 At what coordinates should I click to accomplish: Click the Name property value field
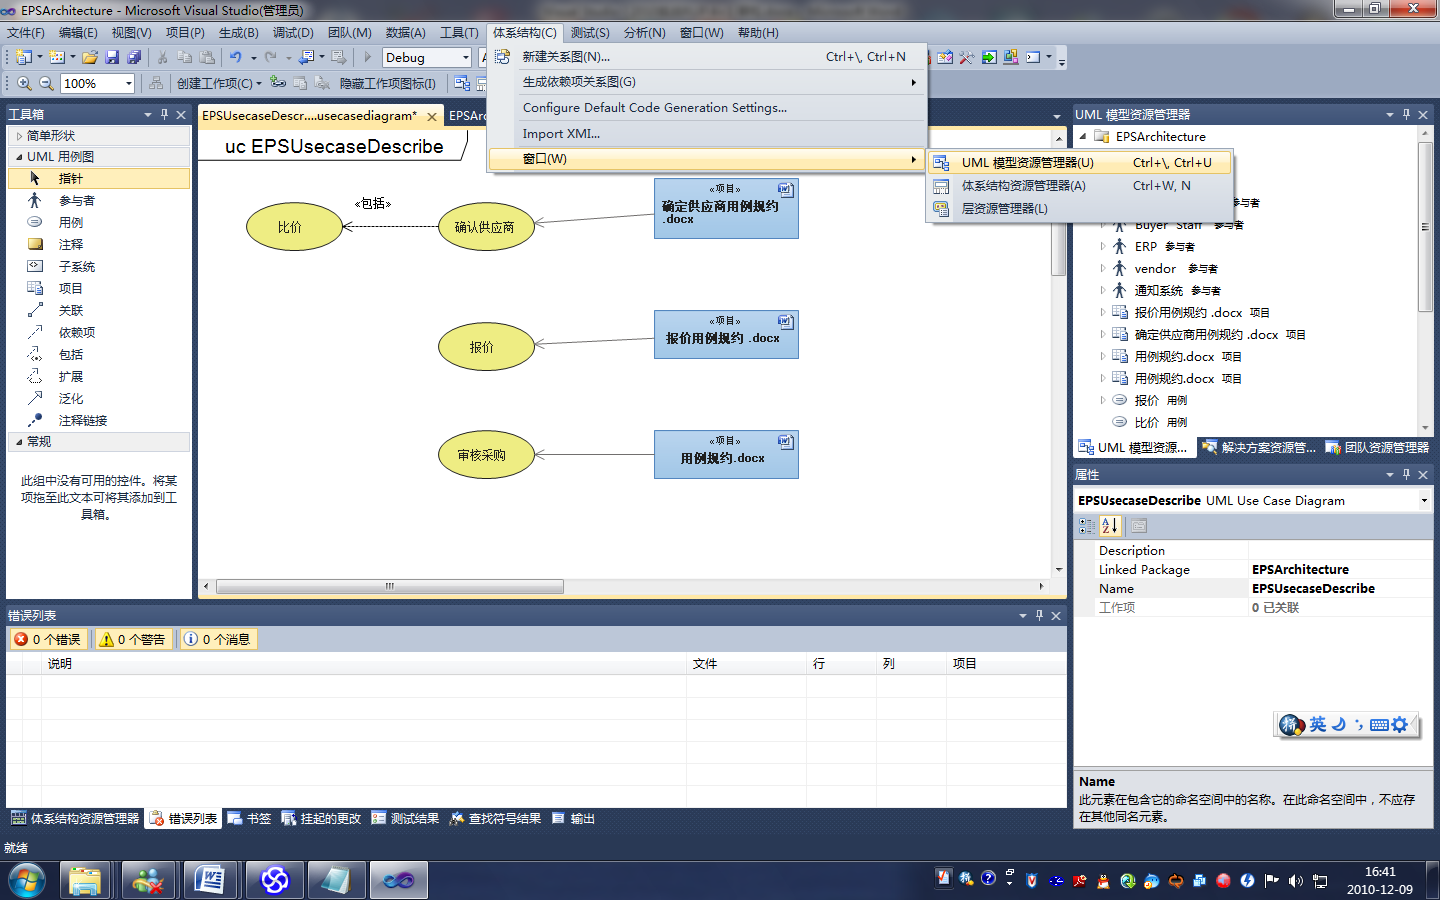[1340, 588]
